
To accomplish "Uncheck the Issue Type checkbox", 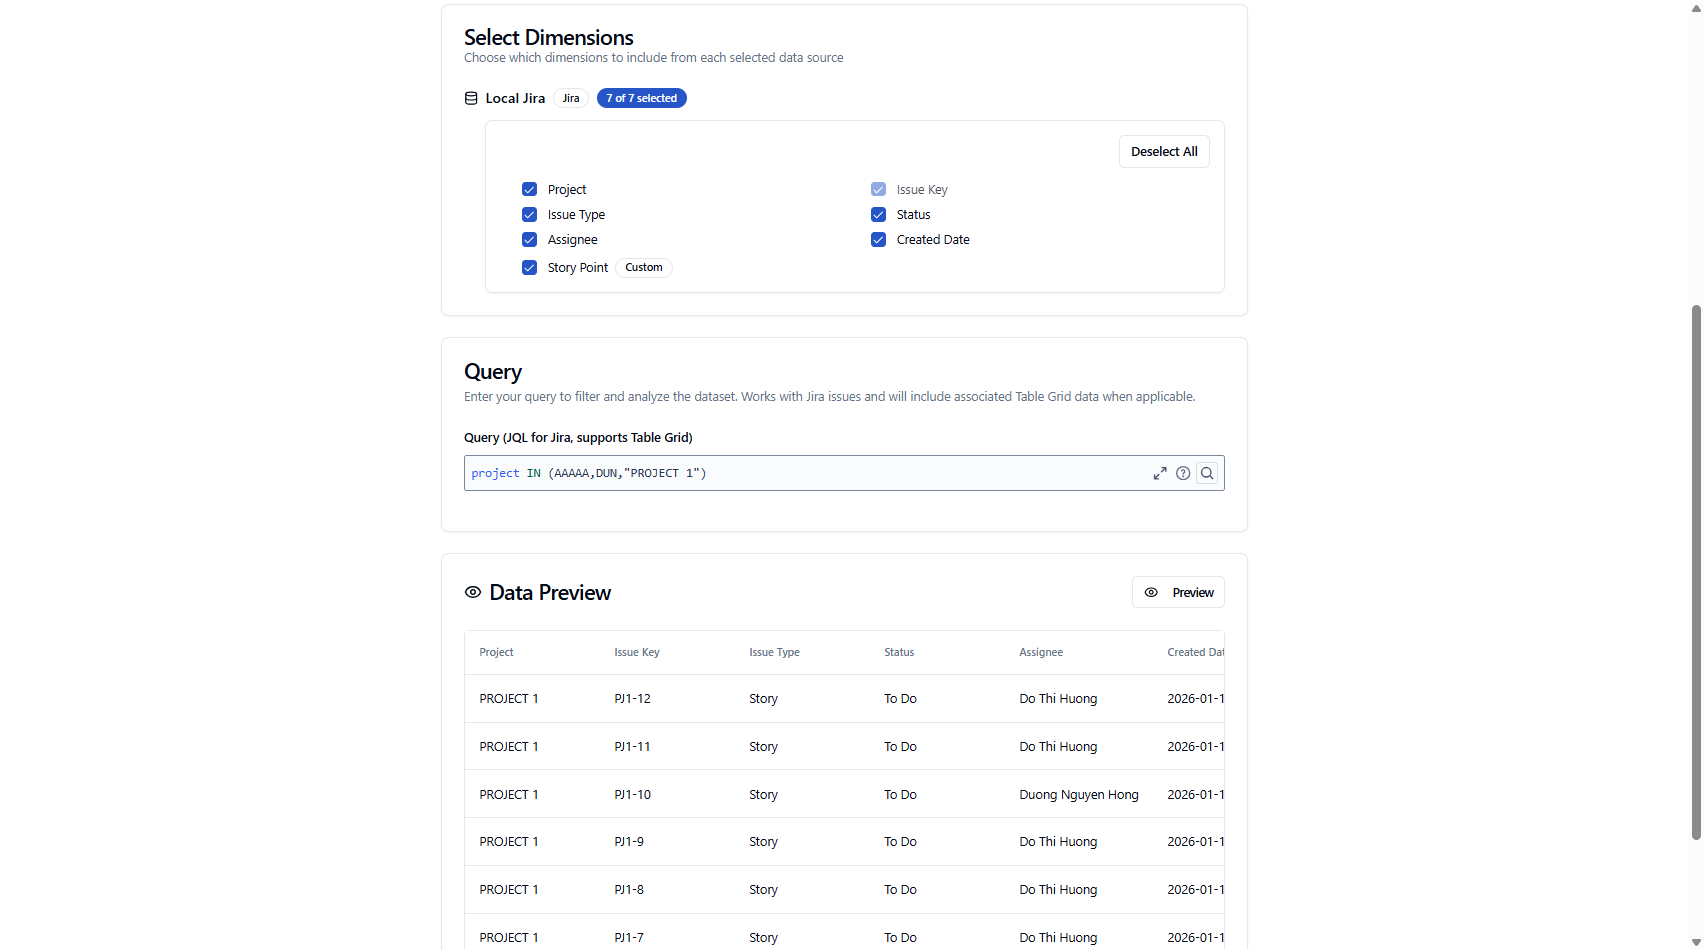I will pos(529,214).
